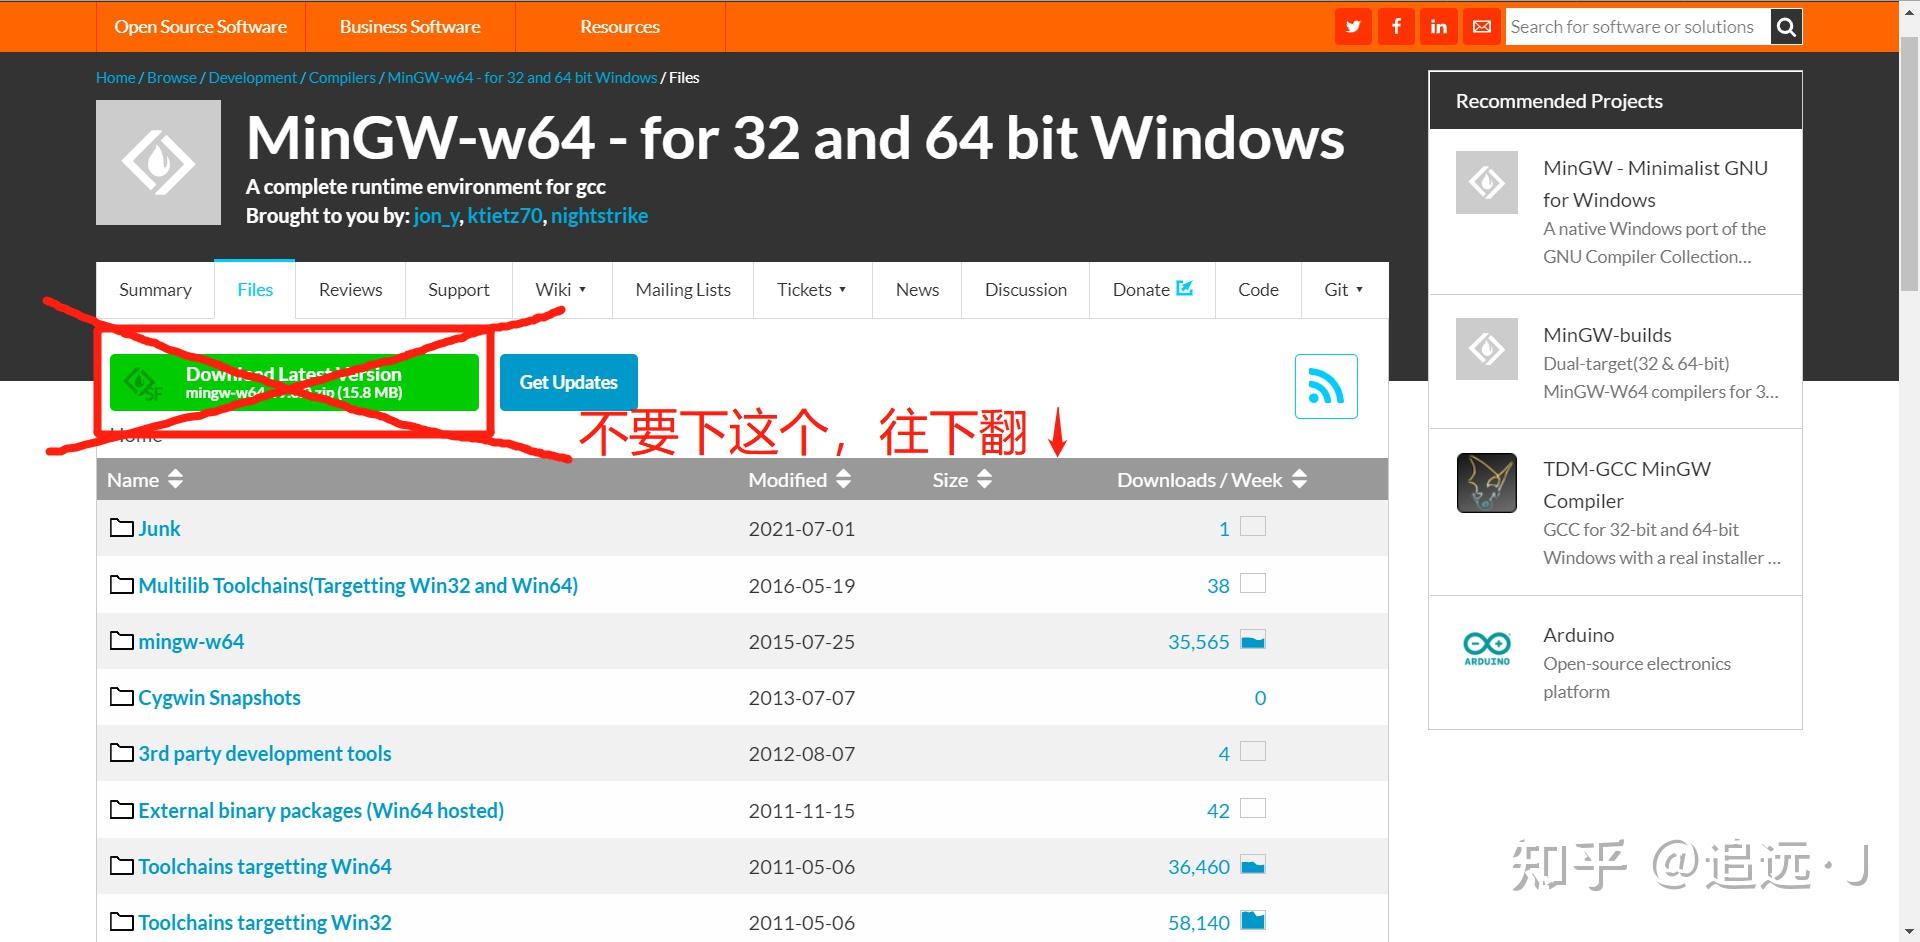Click the search magnifier icon
1920x942 pixels.
click(1786, 26)
